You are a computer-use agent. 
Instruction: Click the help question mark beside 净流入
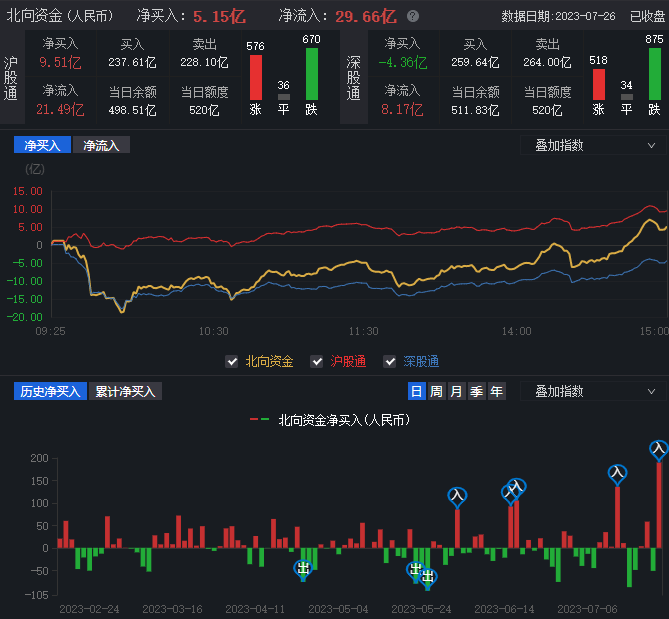coord(413,17)
